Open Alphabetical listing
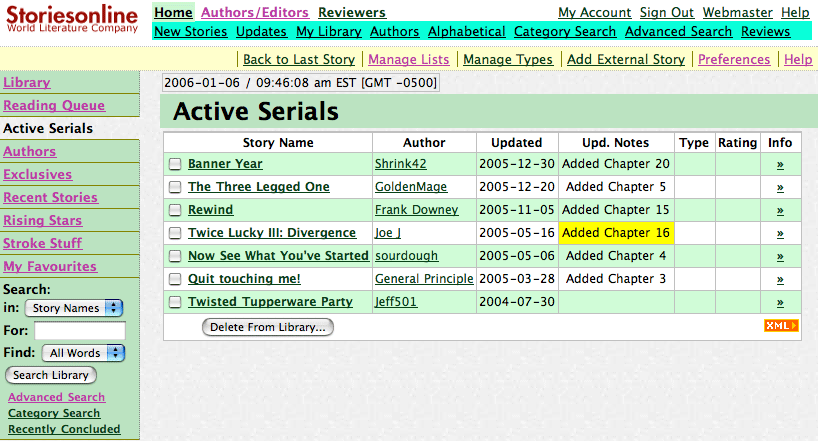 point(466,31)
